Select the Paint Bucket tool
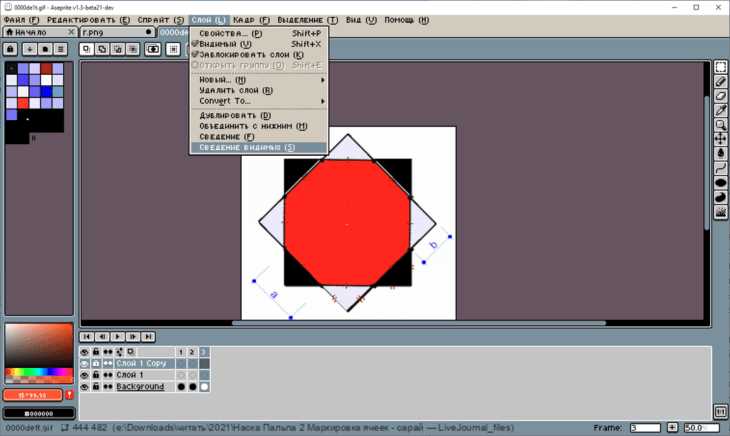Image resolution: width=730 pixels, height=436 pixels. (x=721, y=154)
